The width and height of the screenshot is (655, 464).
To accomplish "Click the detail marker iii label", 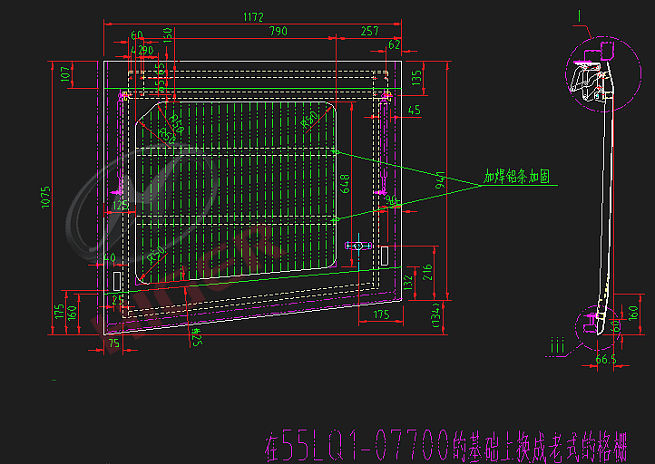I will tap(555, 346).
